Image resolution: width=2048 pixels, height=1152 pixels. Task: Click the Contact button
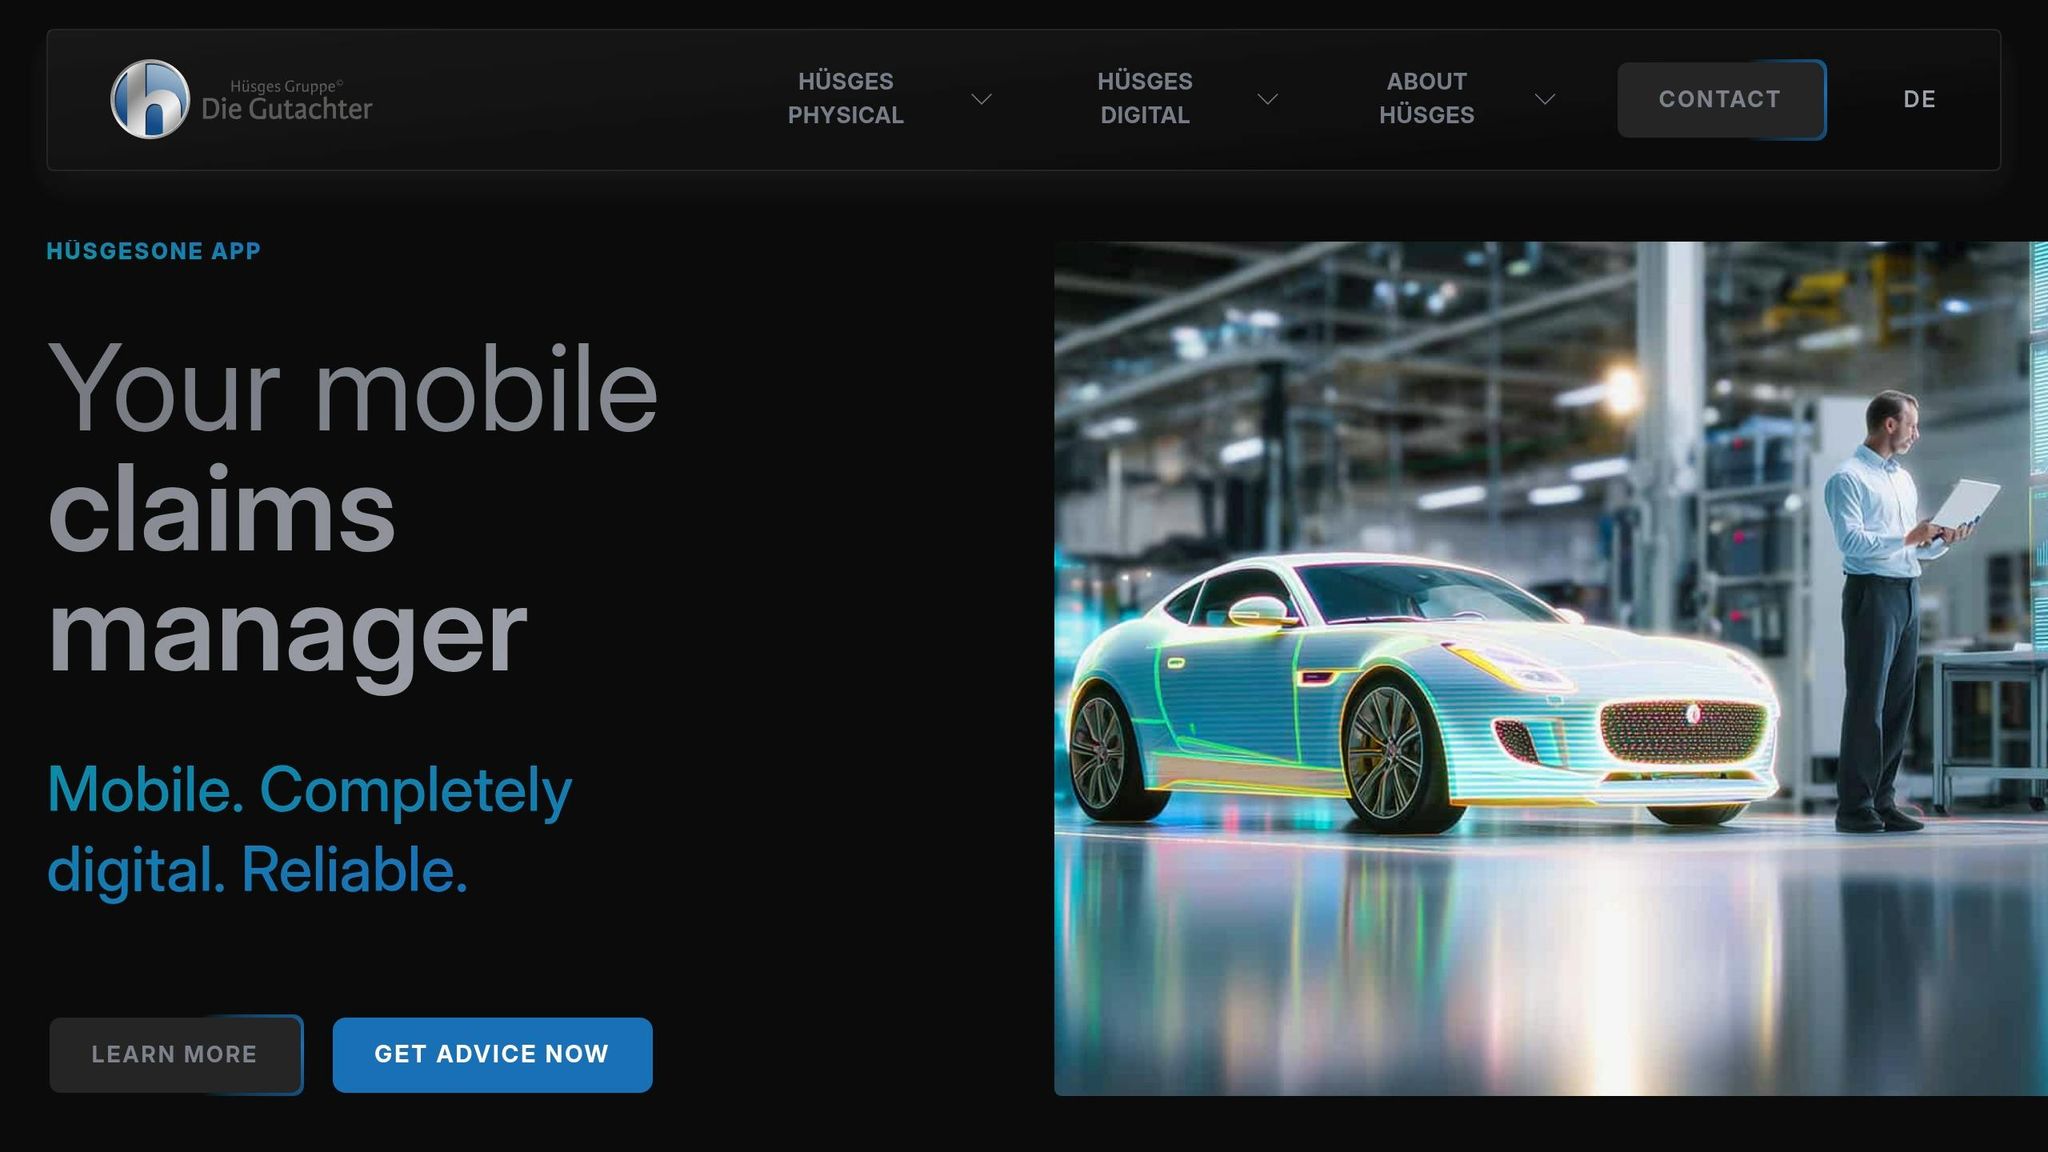(x=1721, y=99)
